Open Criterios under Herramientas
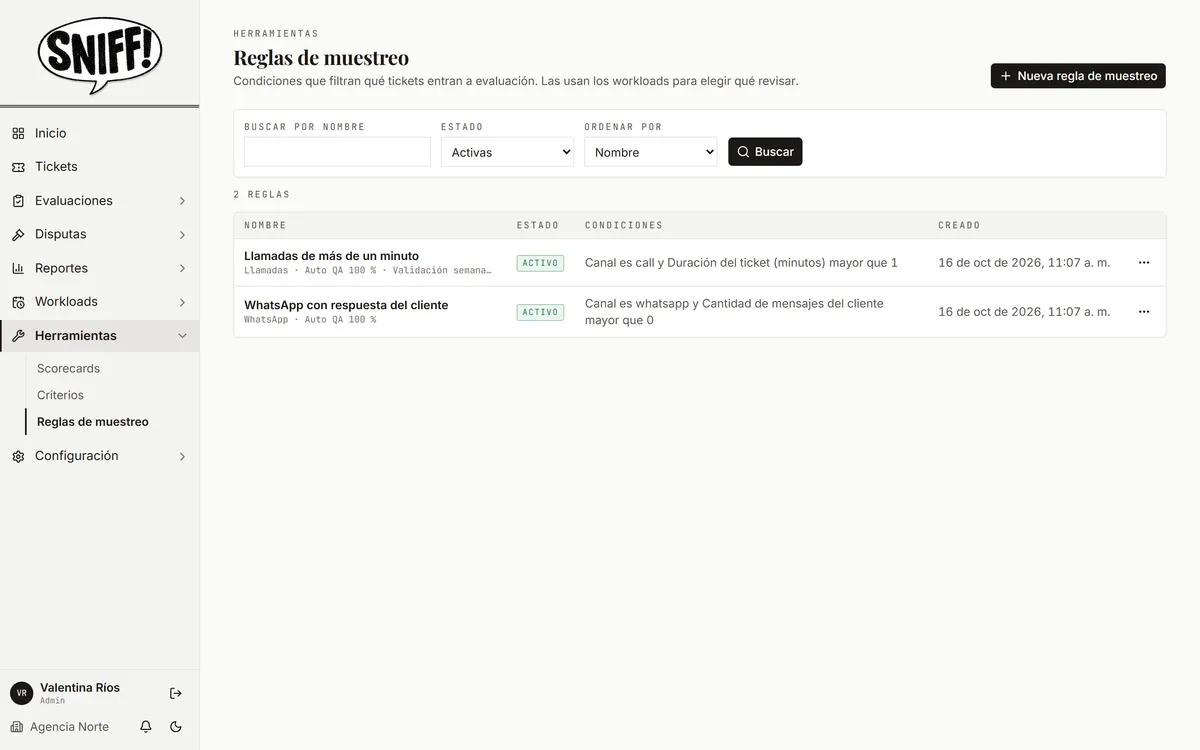 [60, 395]
